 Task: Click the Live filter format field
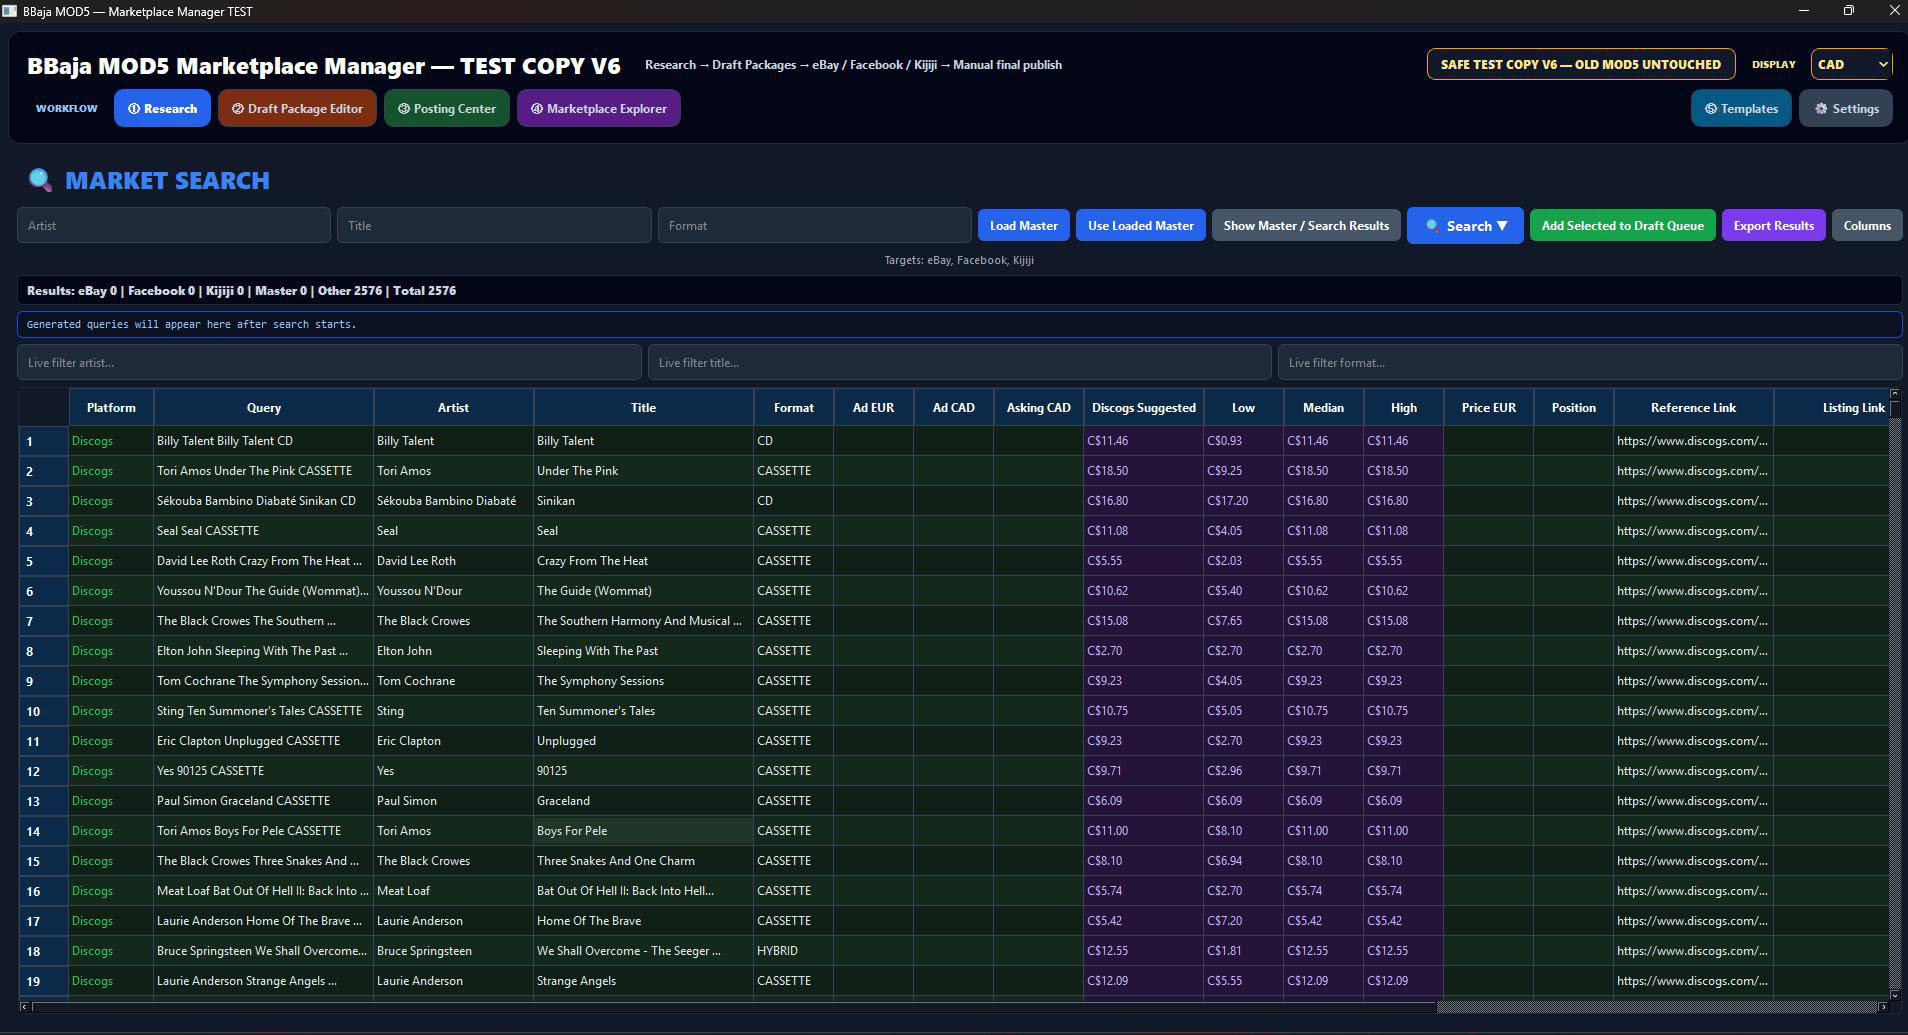pos(1590,362)
